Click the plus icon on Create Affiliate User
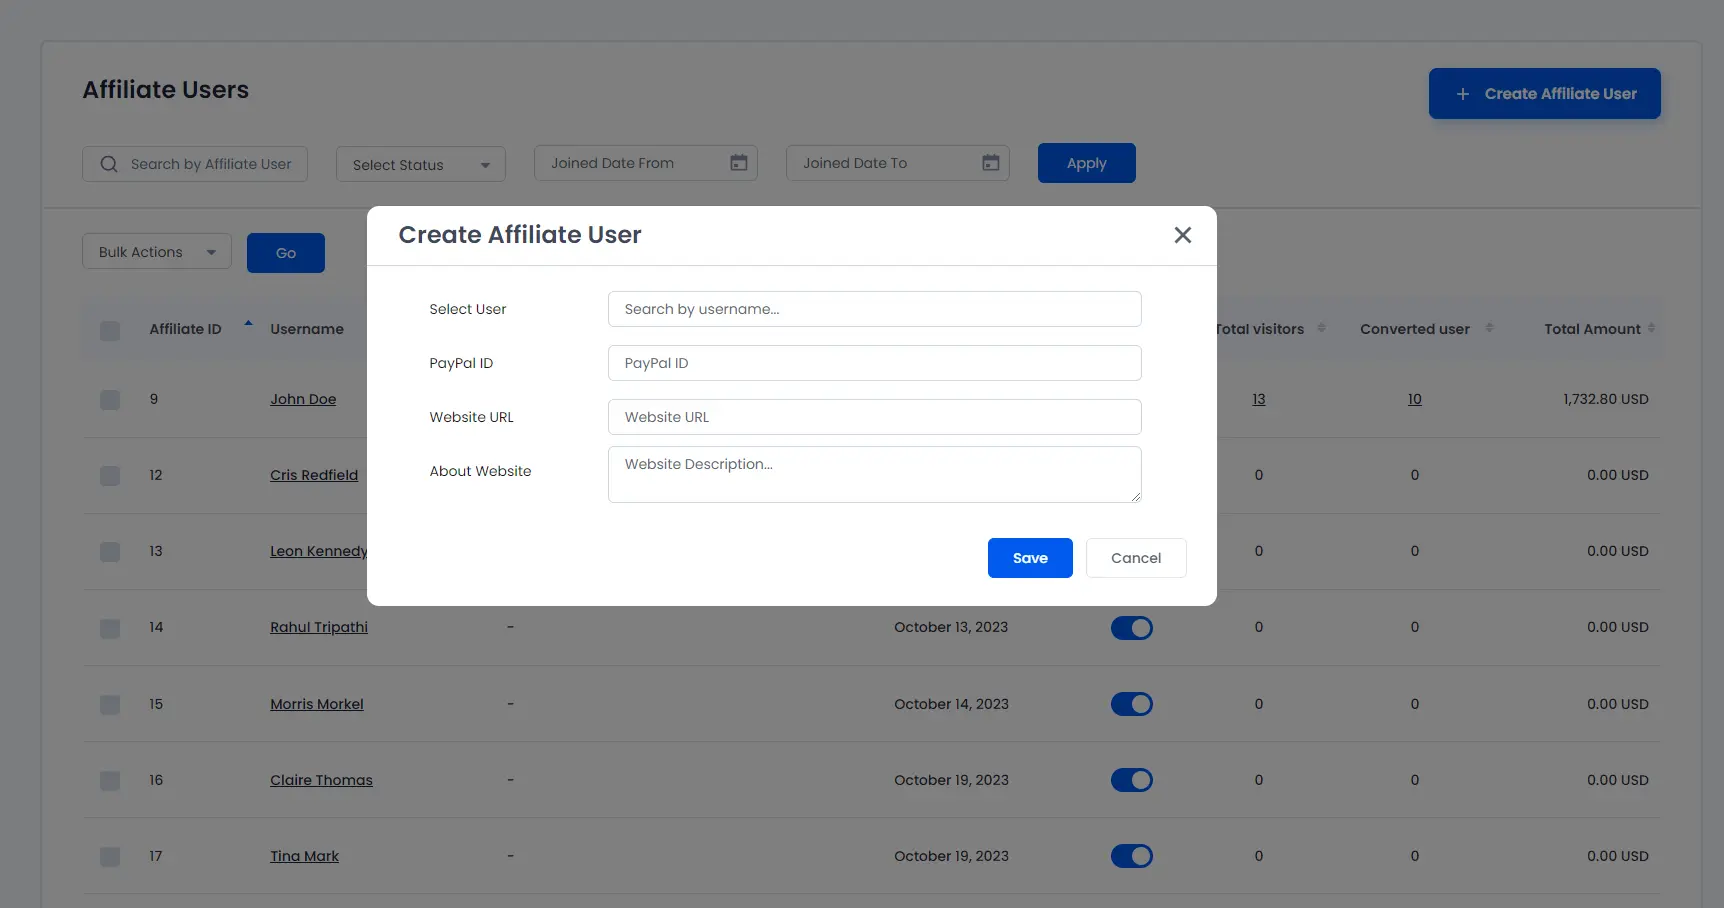Screen dimensions: 1724x908 [1463, 94]
